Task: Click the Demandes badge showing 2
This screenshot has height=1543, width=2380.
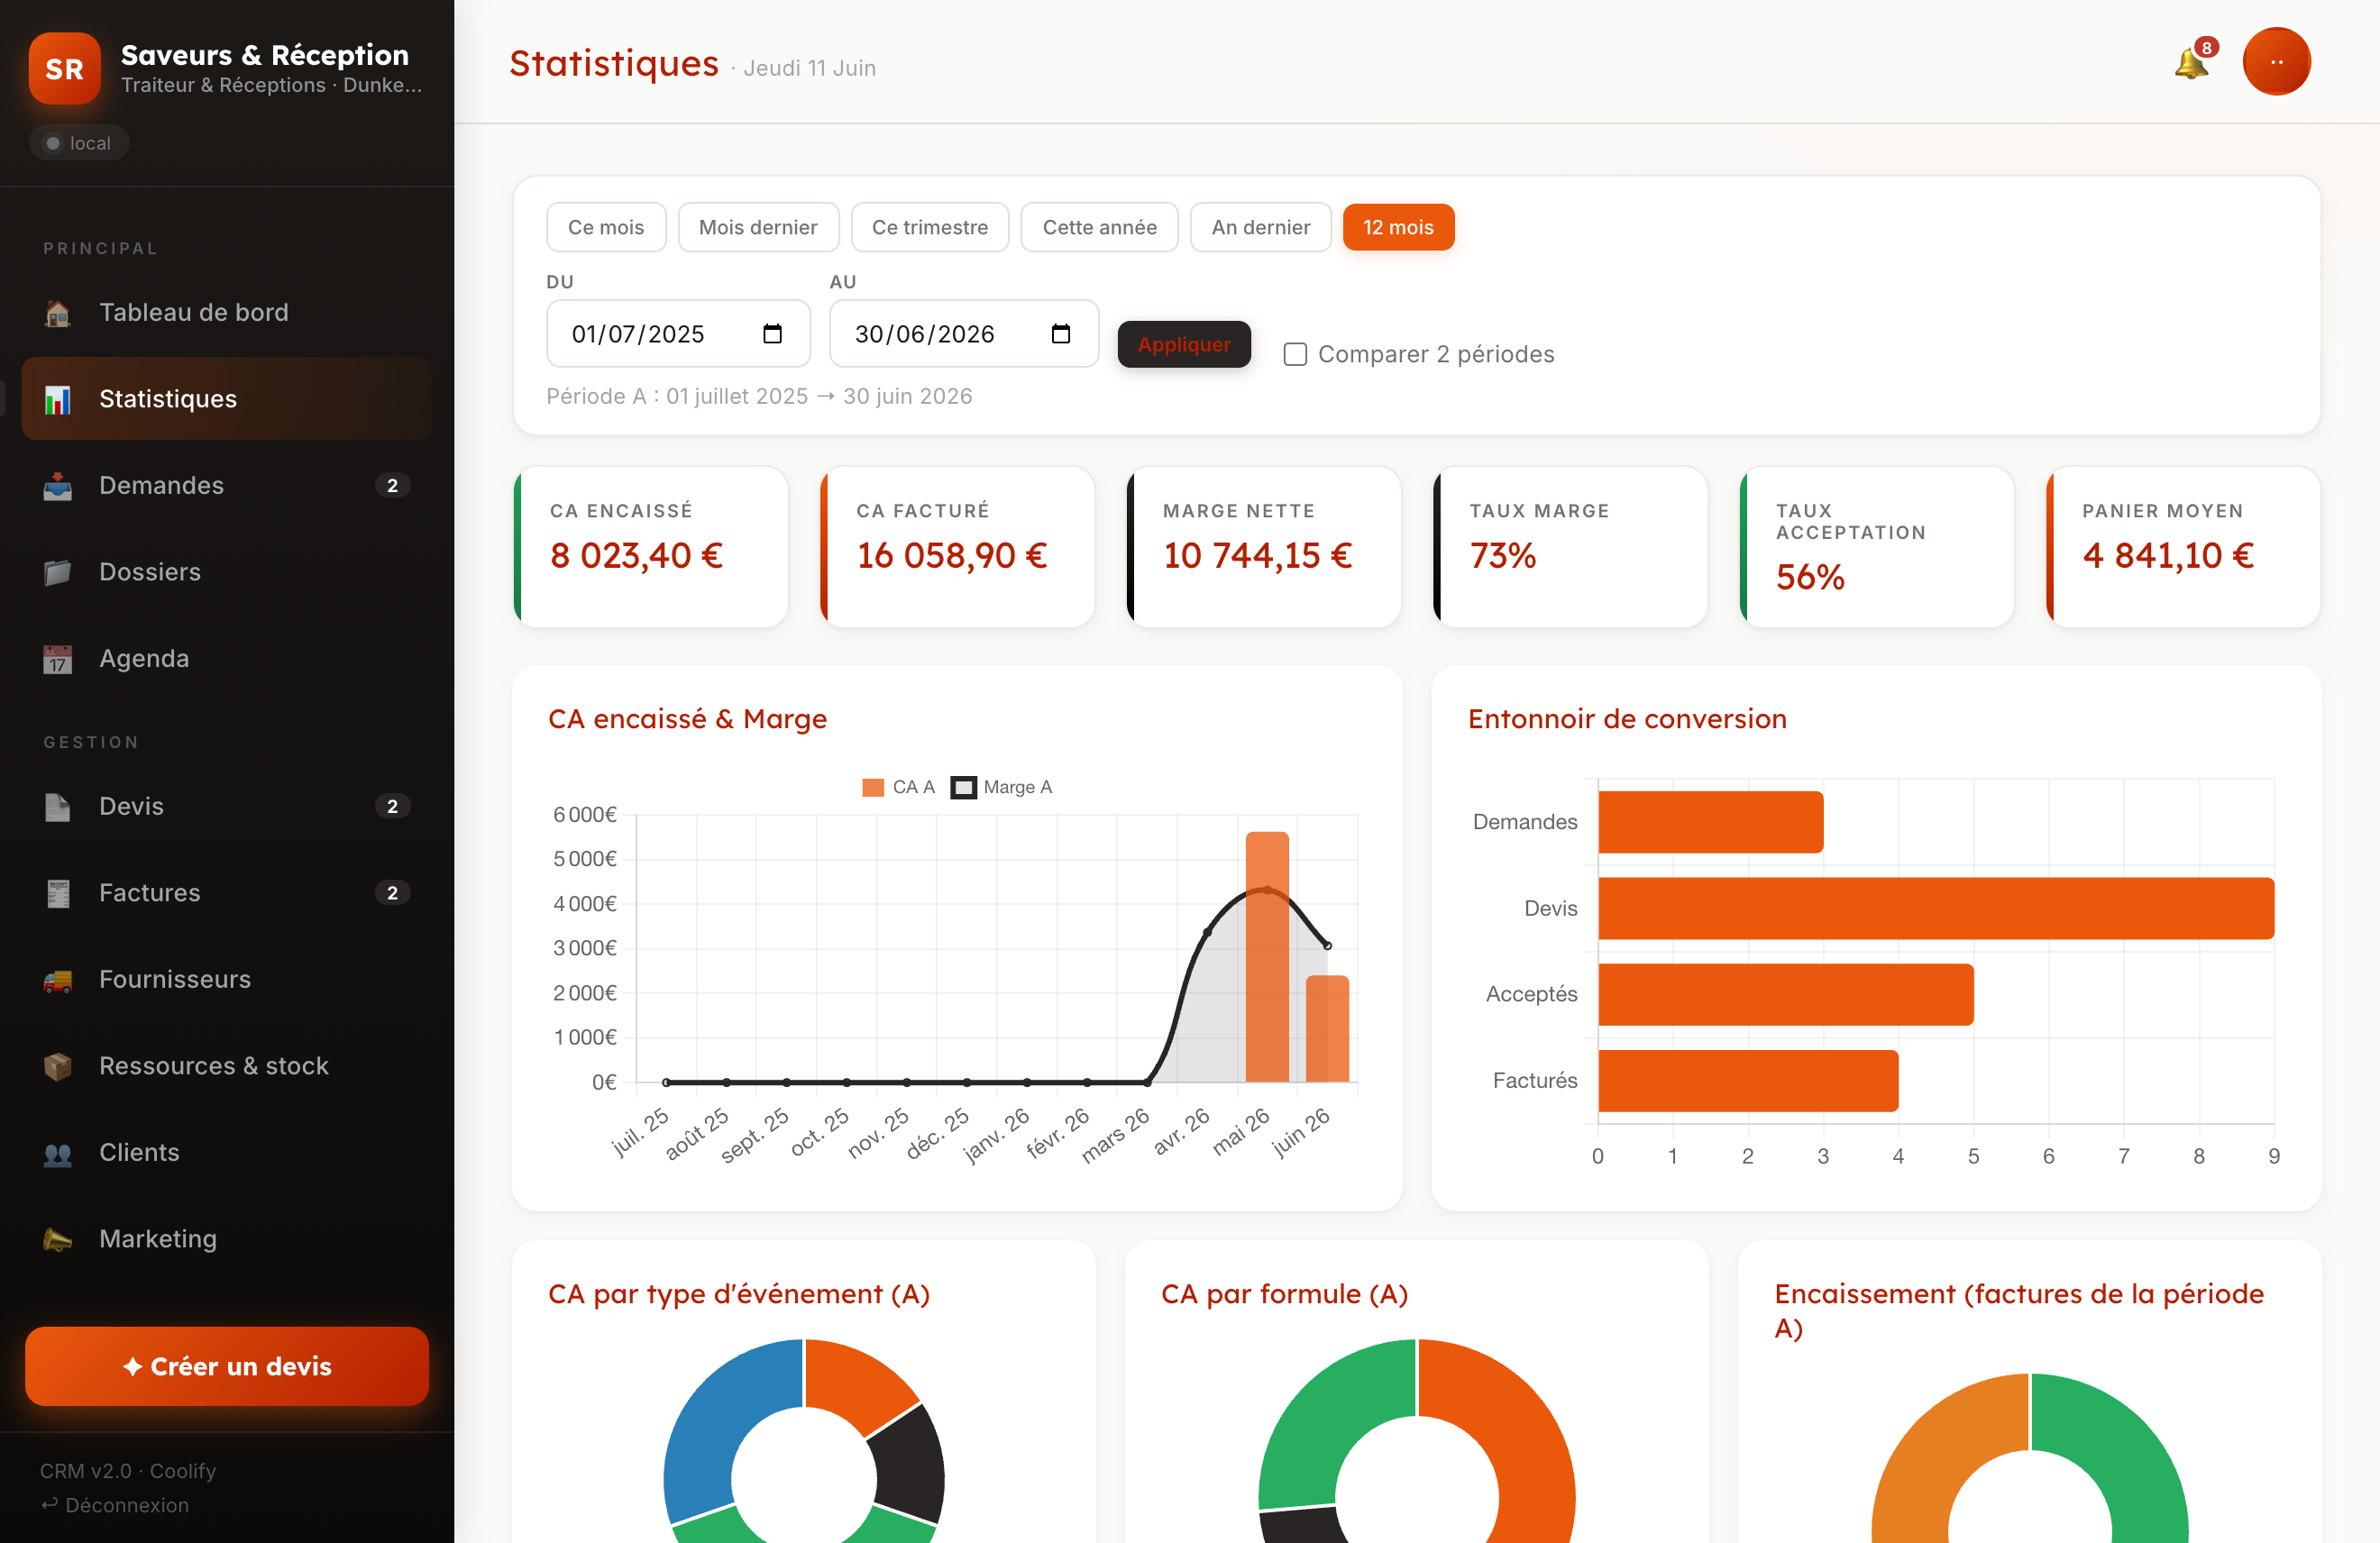Action: pos(392,485)
